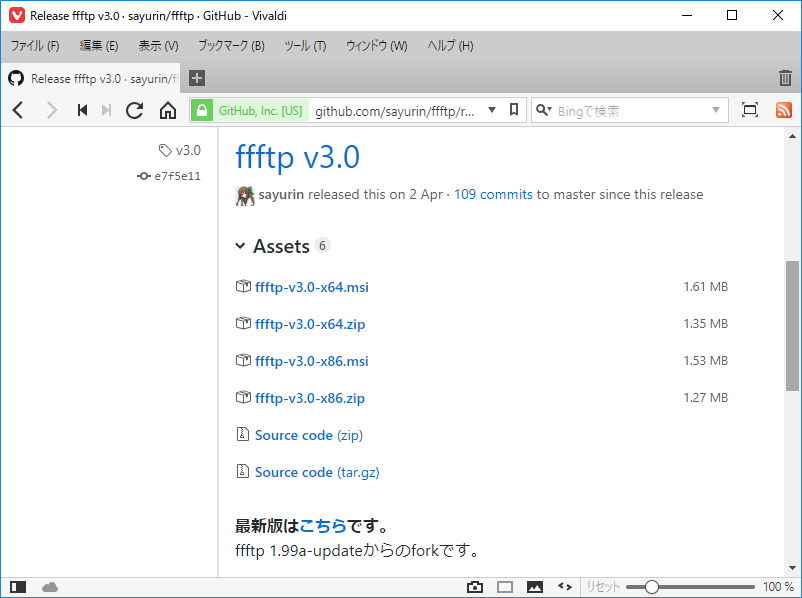Image resolution: width=802 pixels, height=598 pixels.
Task: Click the Rewind history button
Action: pos(82,110)
